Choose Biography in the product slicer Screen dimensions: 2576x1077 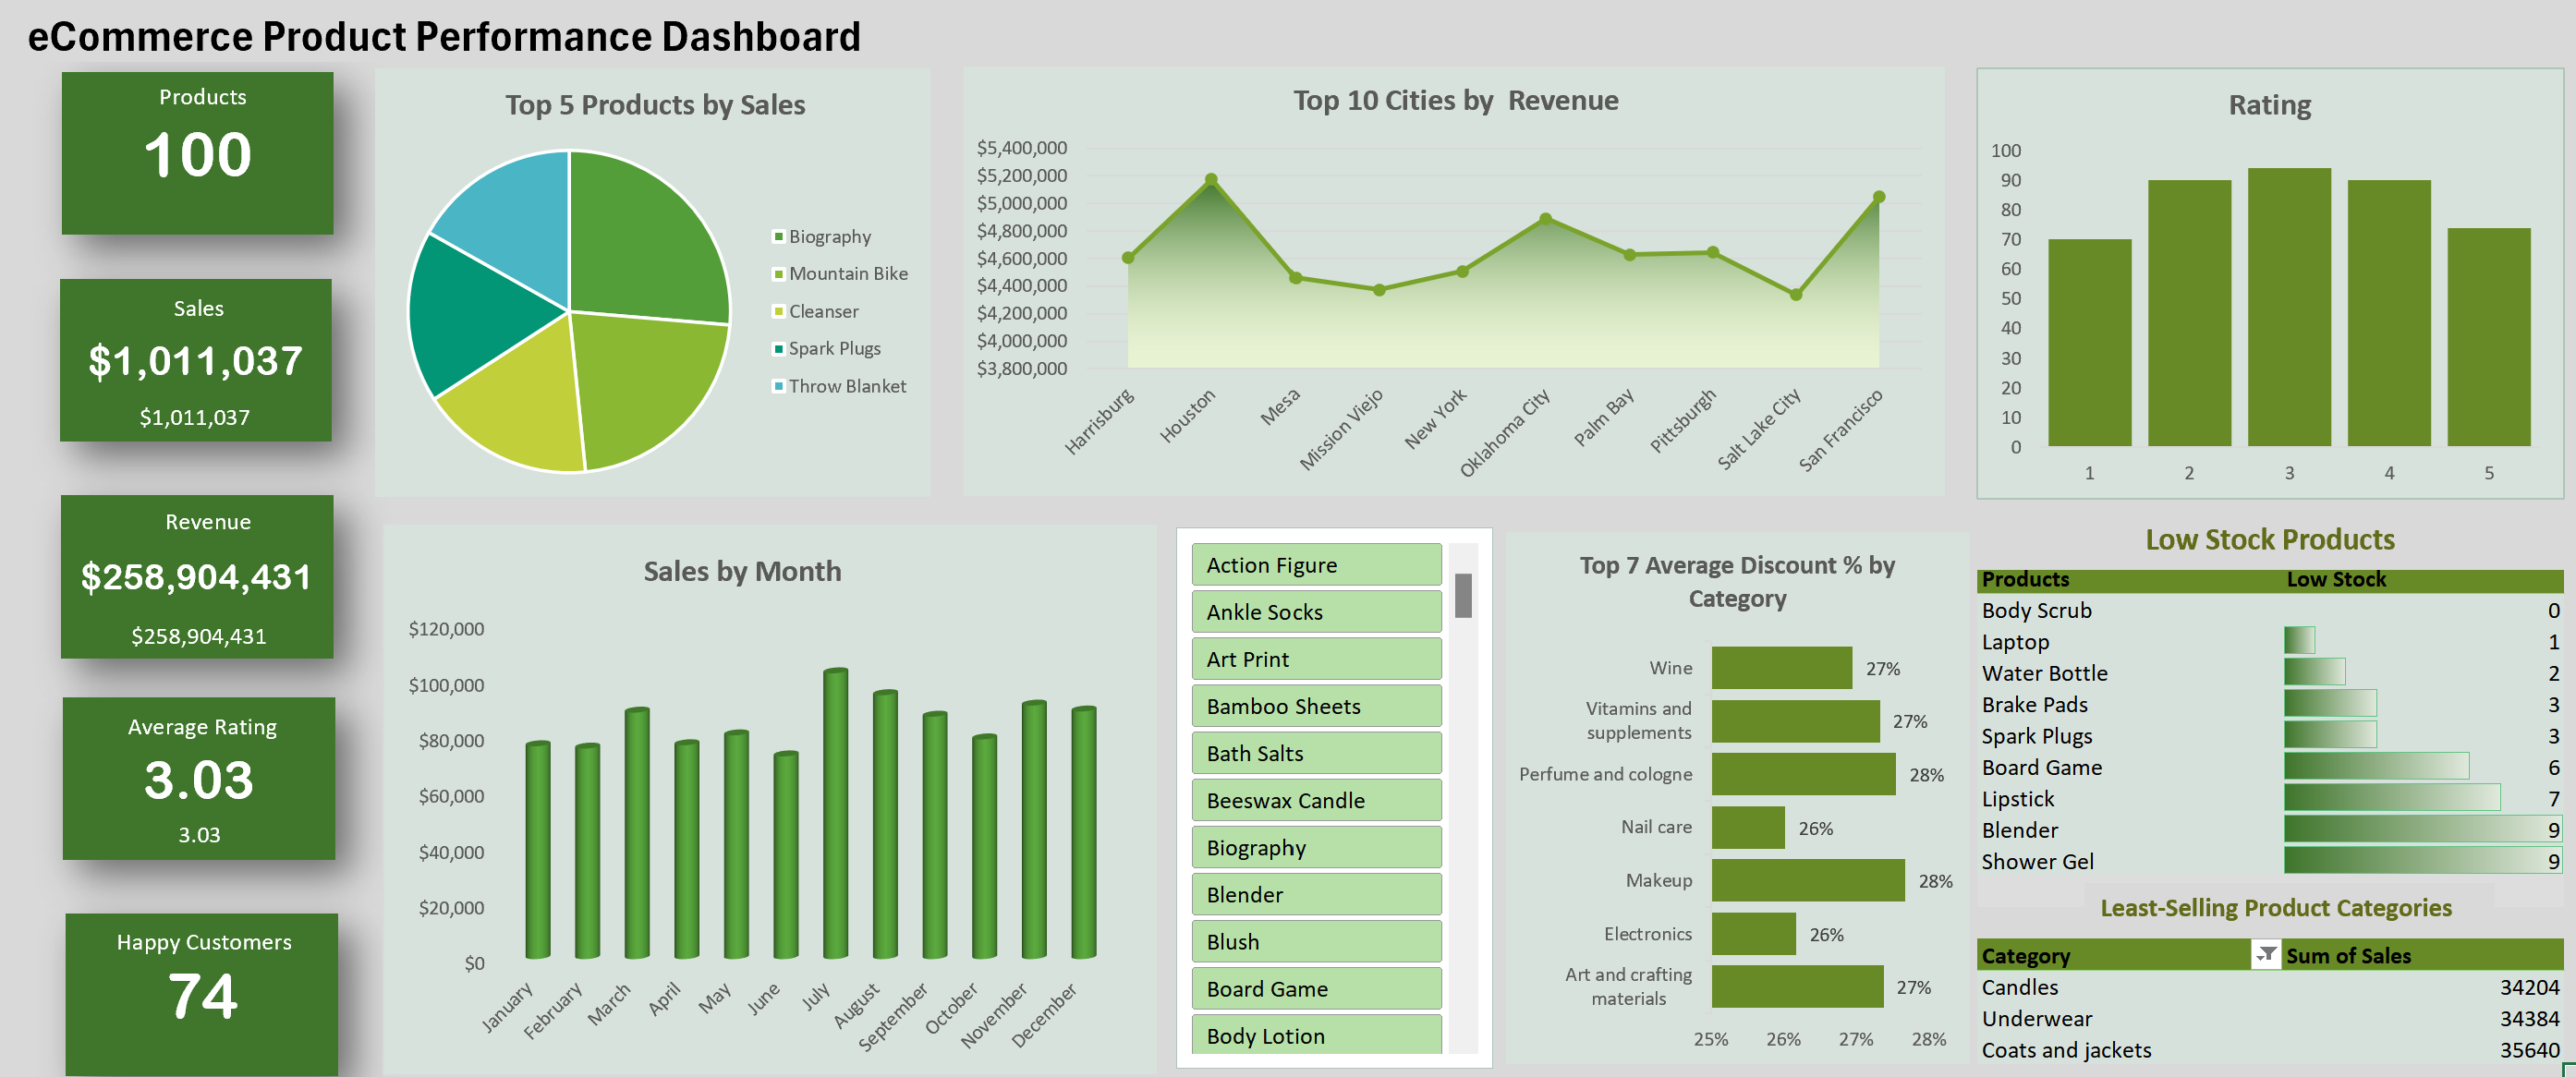(1315, 848)
